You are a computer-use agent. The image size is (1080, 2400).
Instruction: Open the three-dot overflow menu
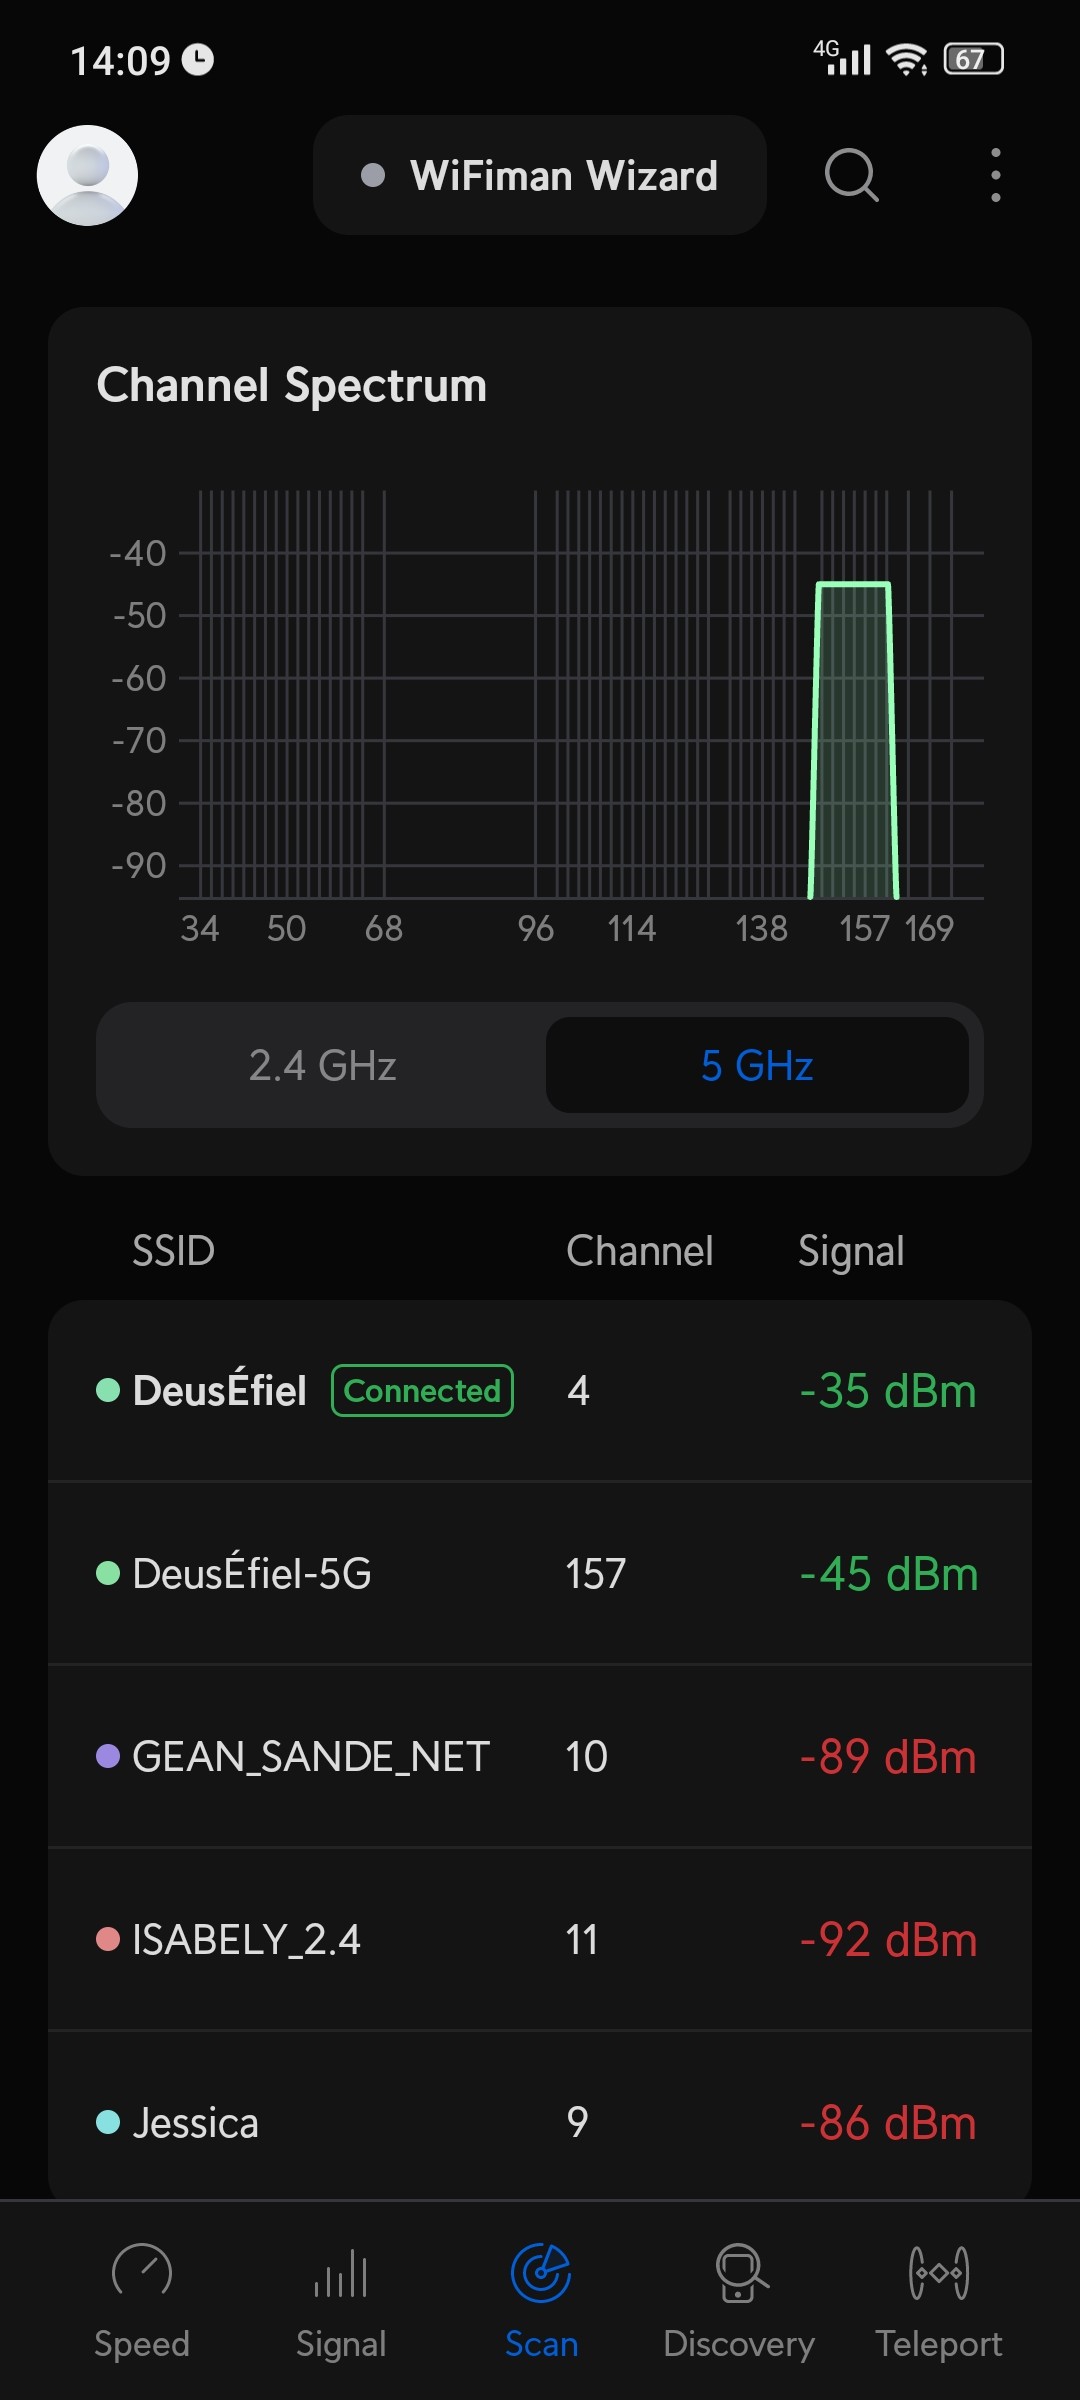pyautogui.click(x=995, y=176)
